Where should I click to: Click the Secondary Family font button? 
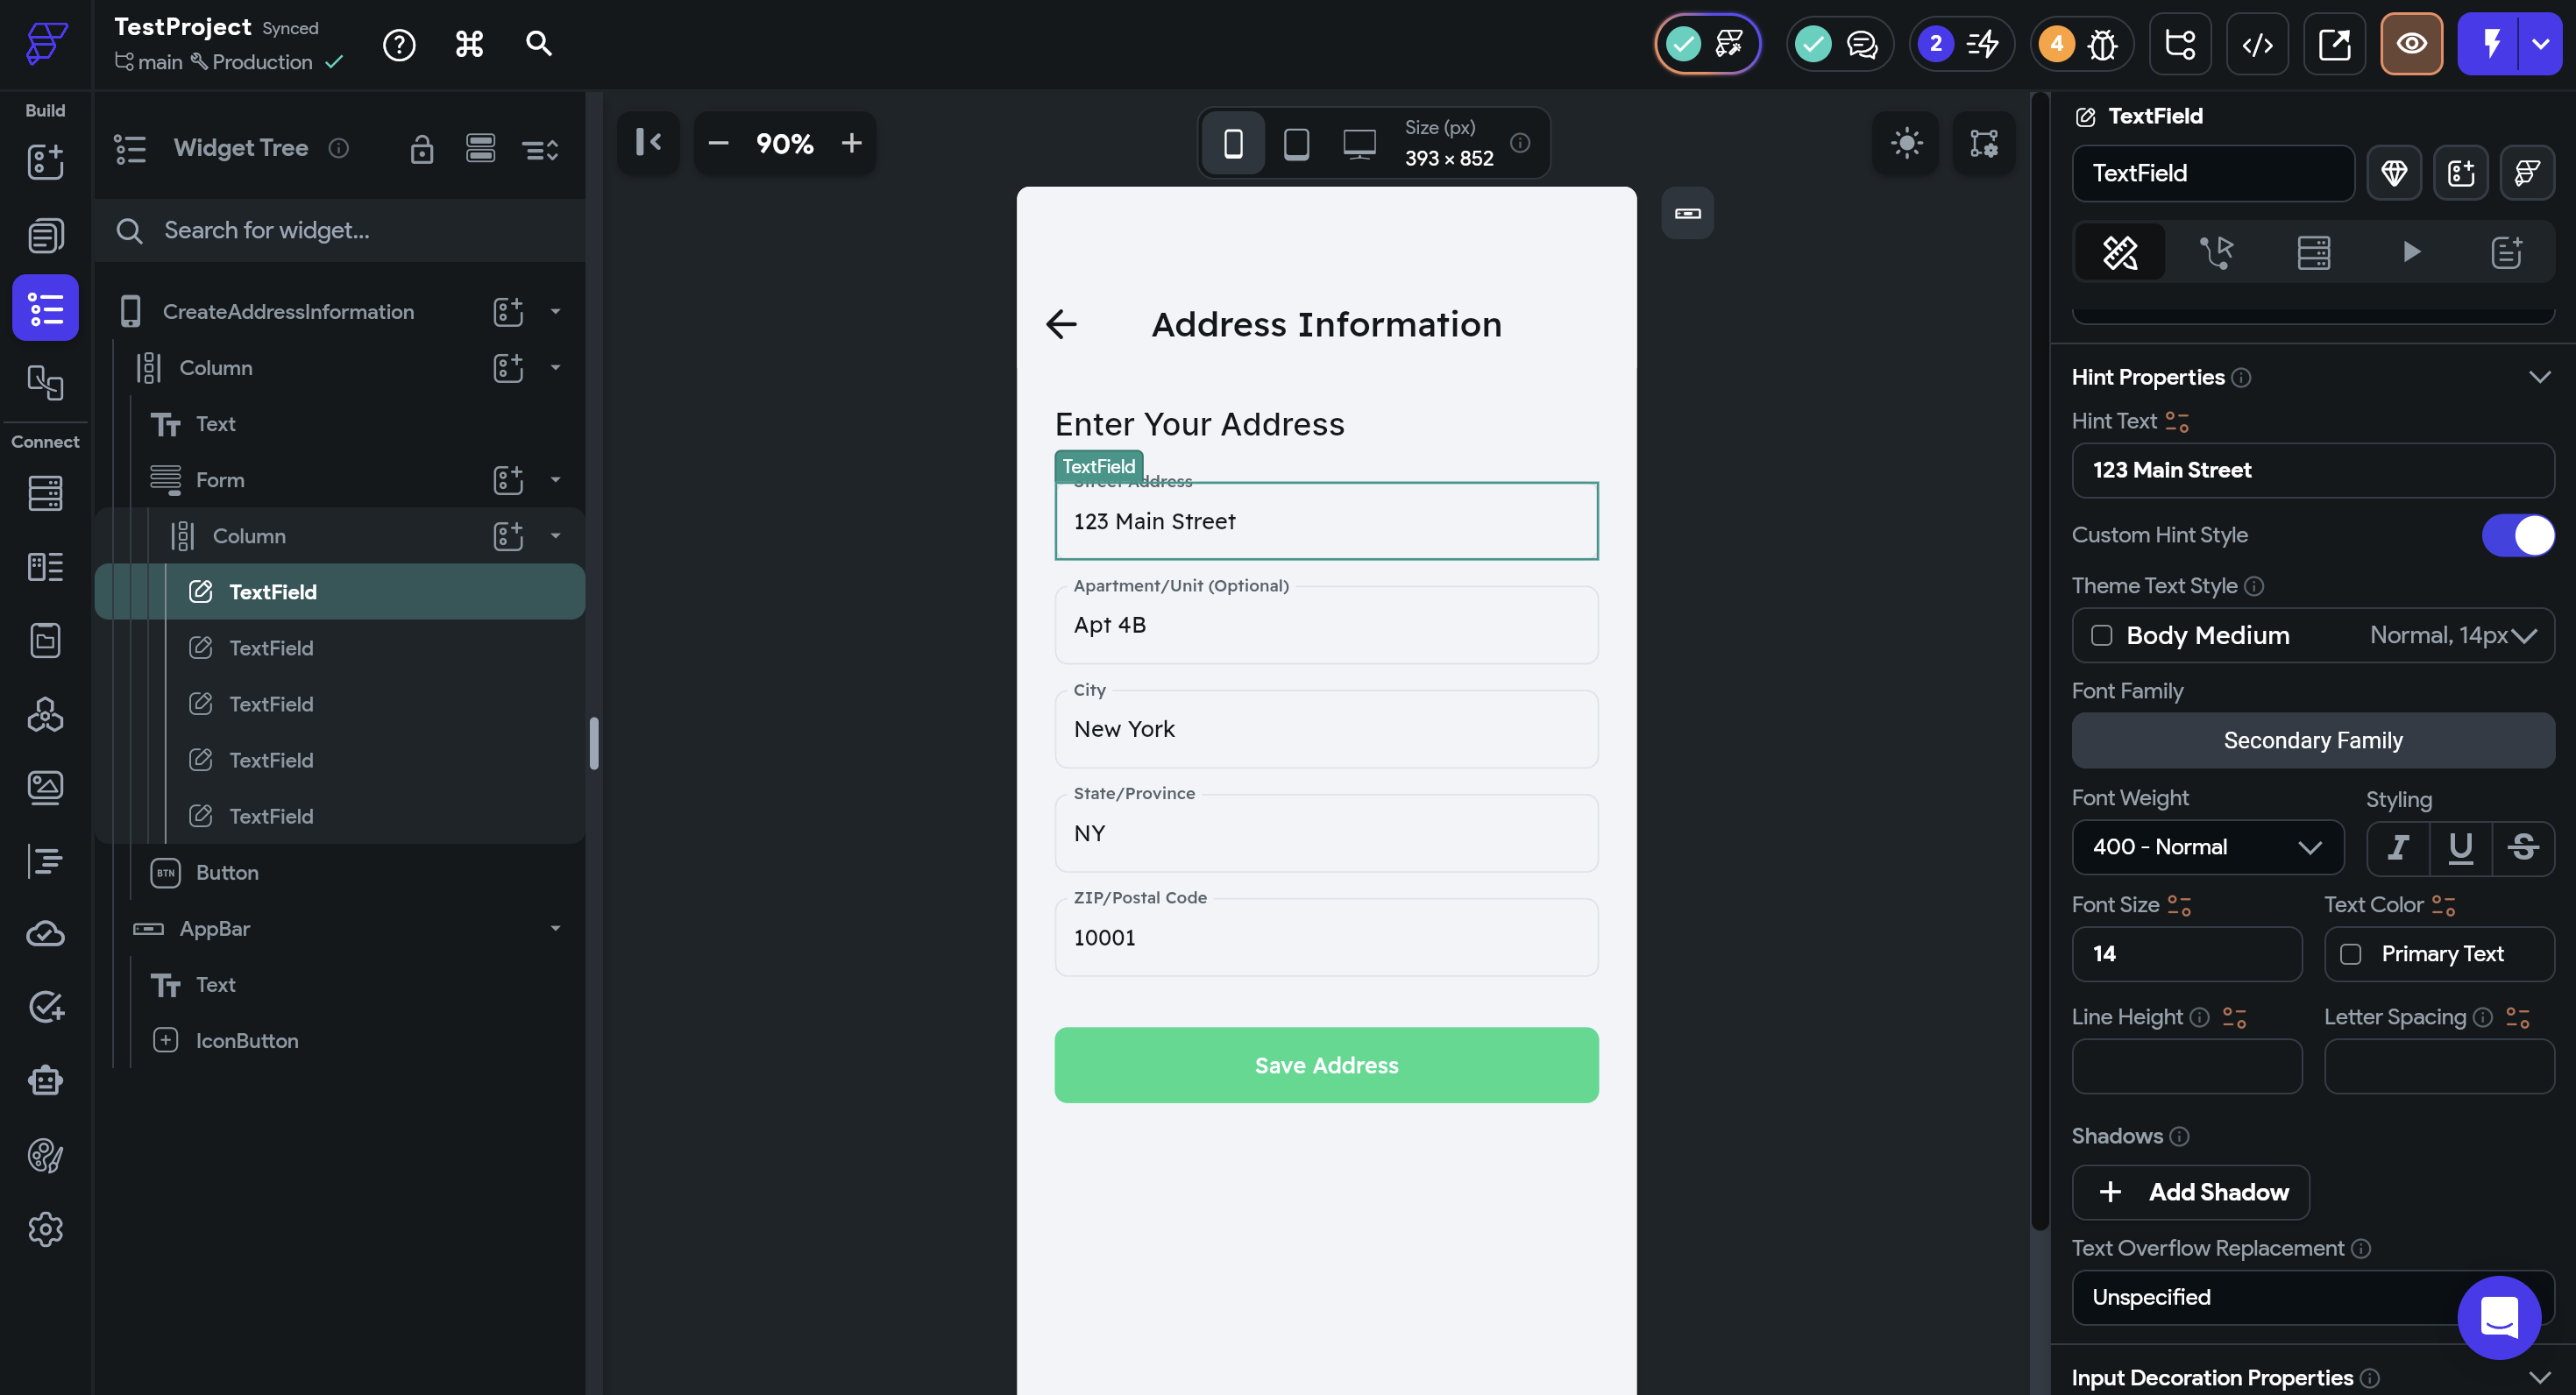pos(2312,740)
